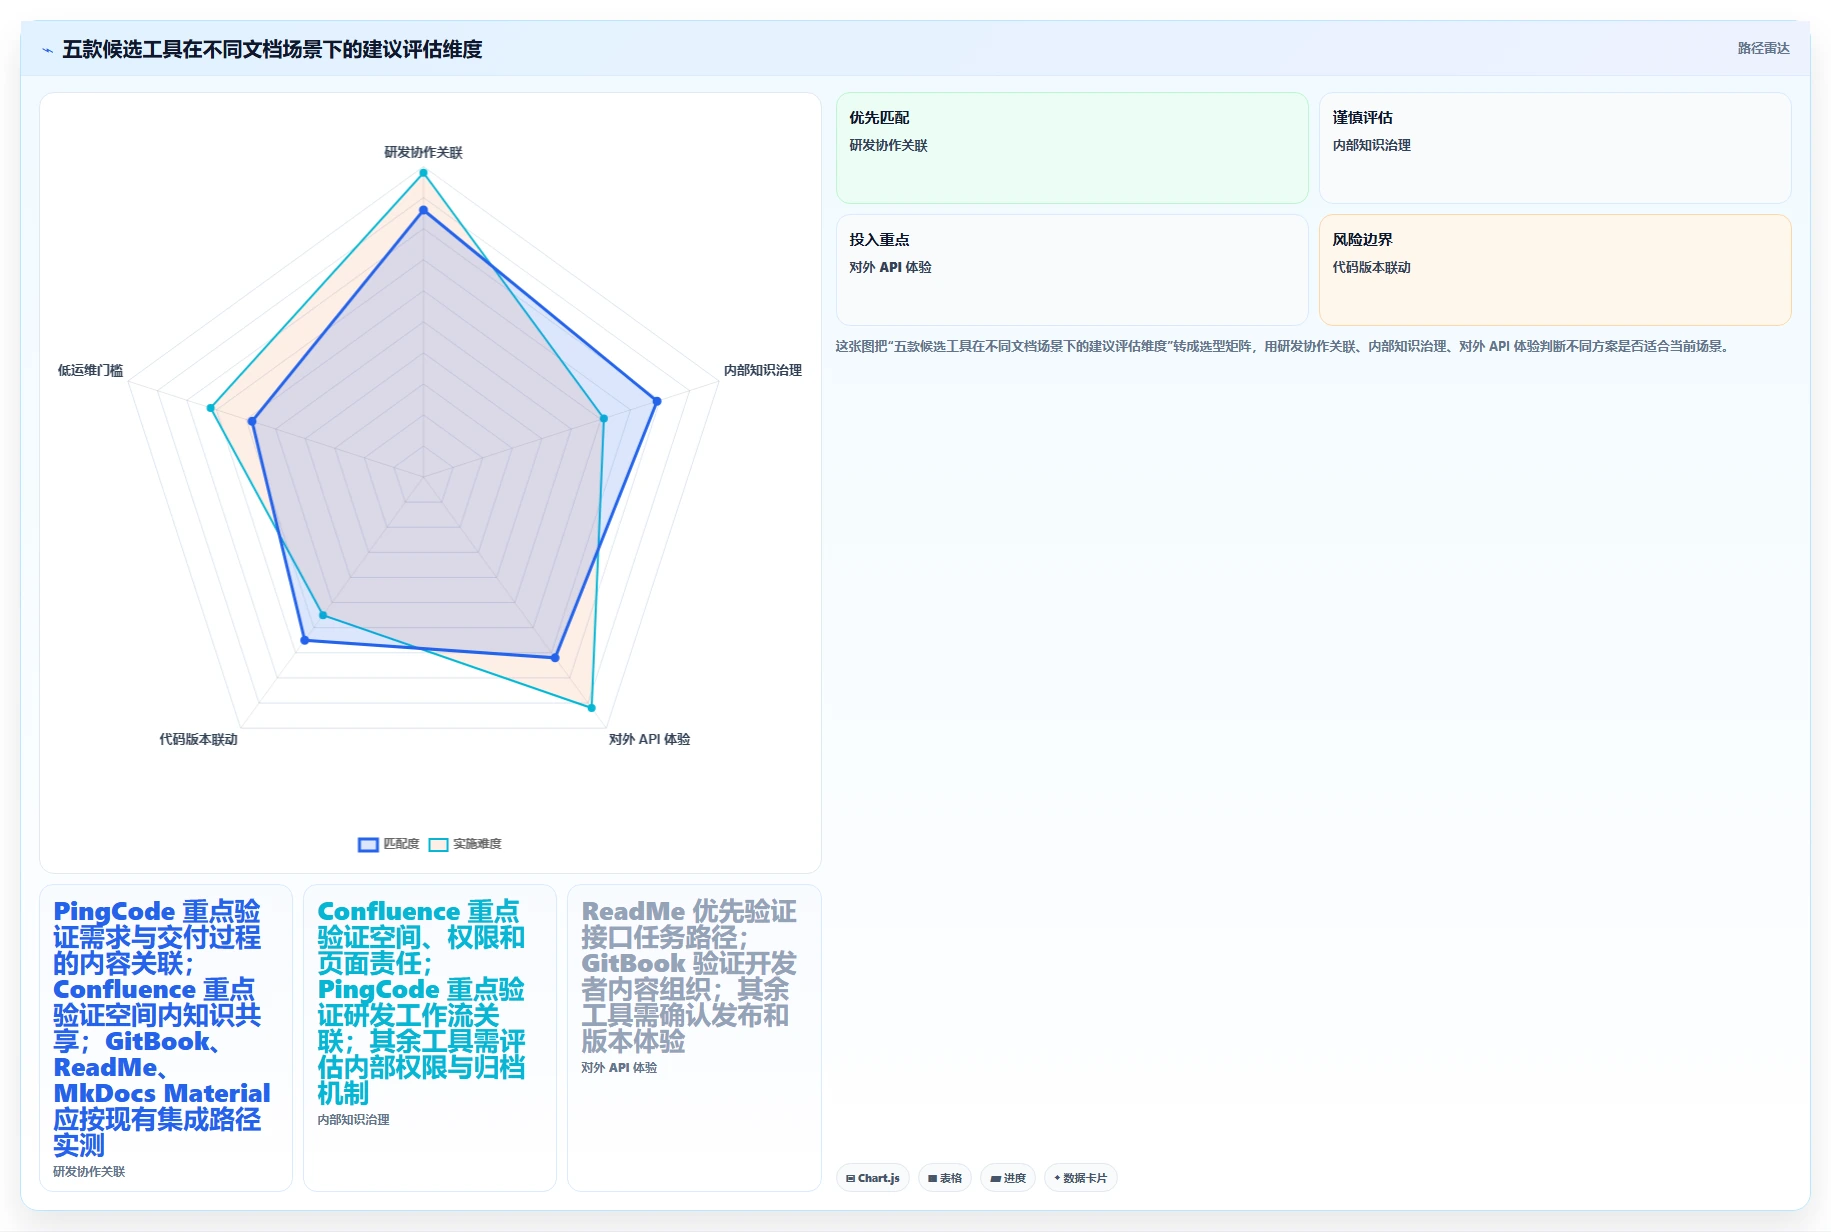Select the PingCode 重点验证需求 summary card
This screenshot has width=1831, height=1232.
[166, 1038]
